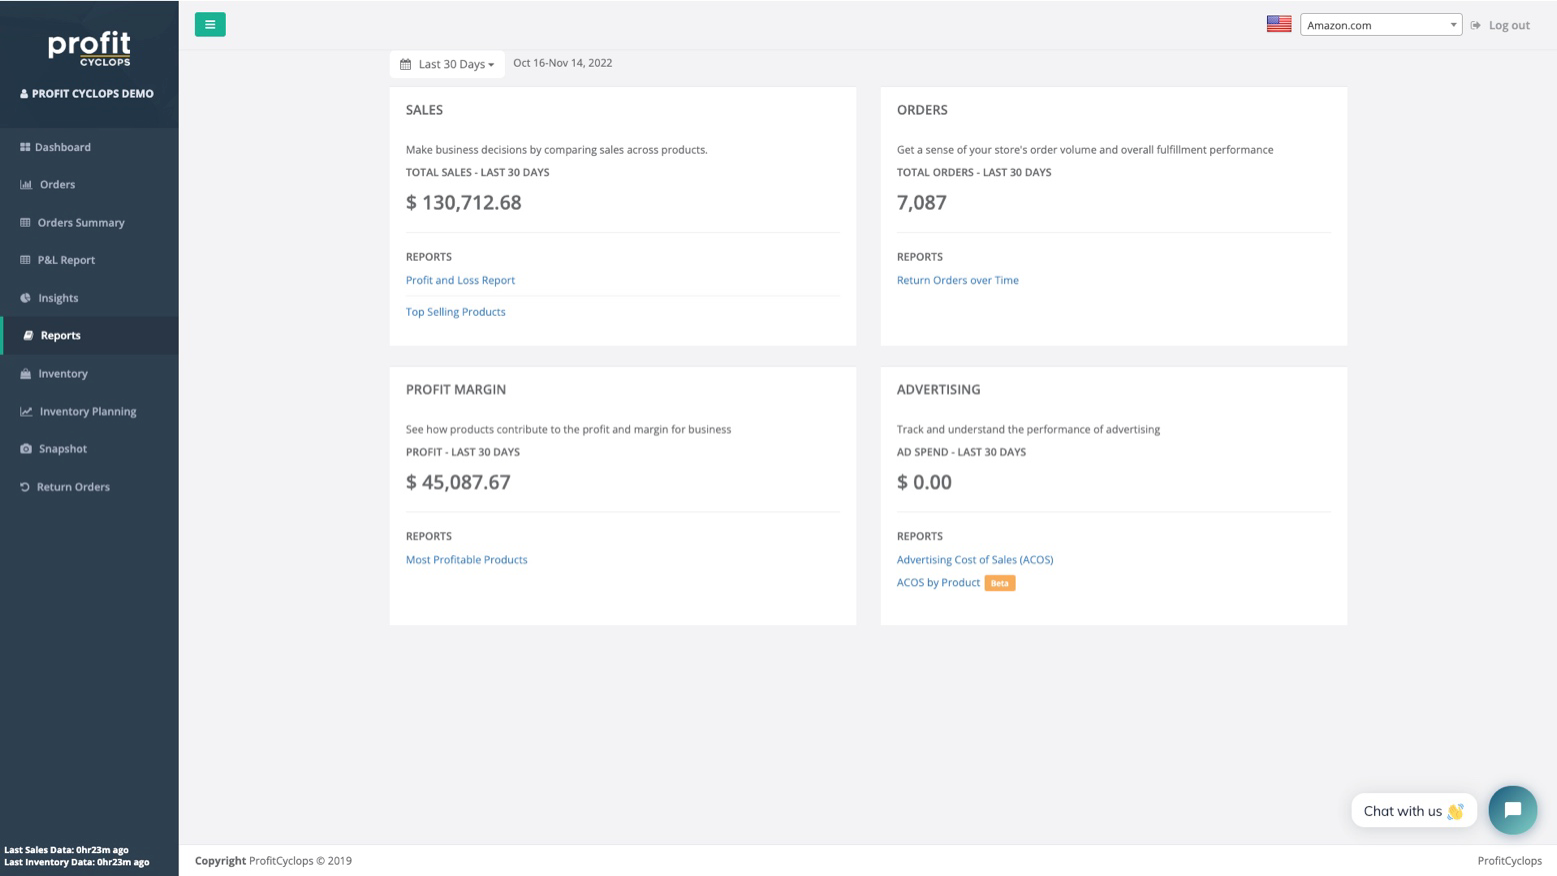Open the Top Selling Products report
The height and width of the screenshot is (876, 1557).
click(x=455, y=312)
